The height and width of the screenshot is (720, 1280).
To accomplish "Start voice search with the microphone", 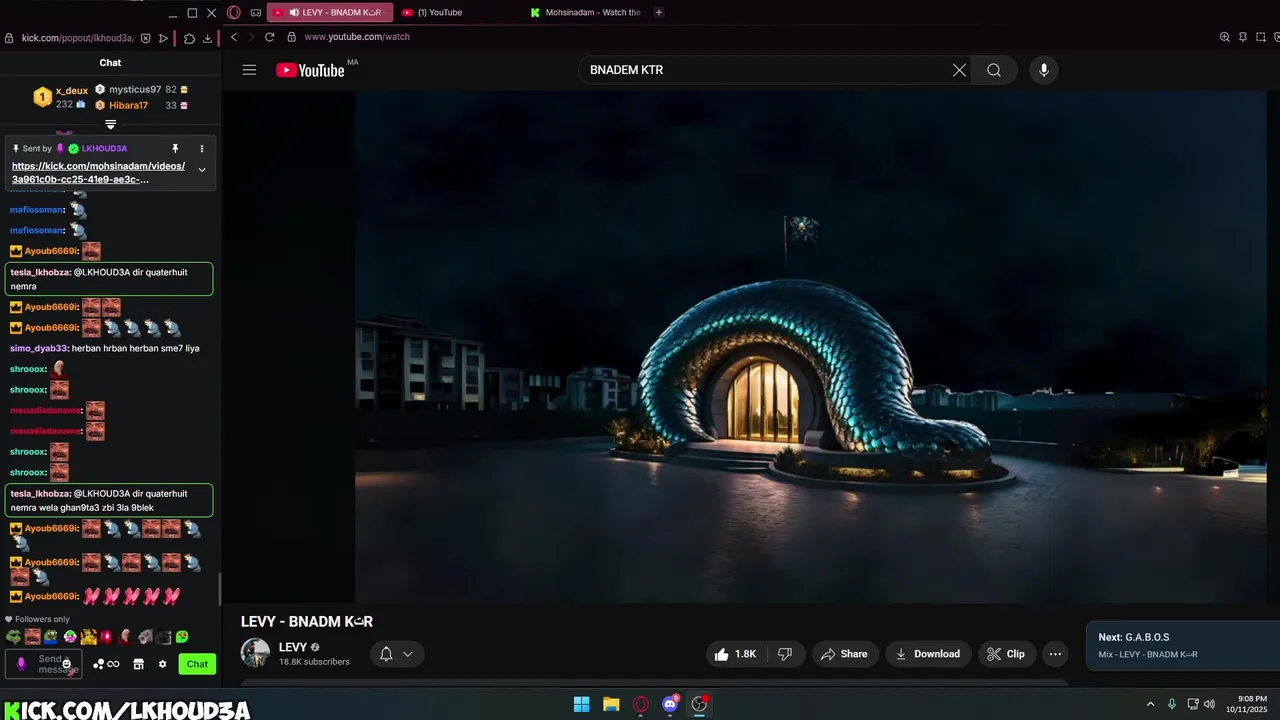I will (x=1044, y=70).
